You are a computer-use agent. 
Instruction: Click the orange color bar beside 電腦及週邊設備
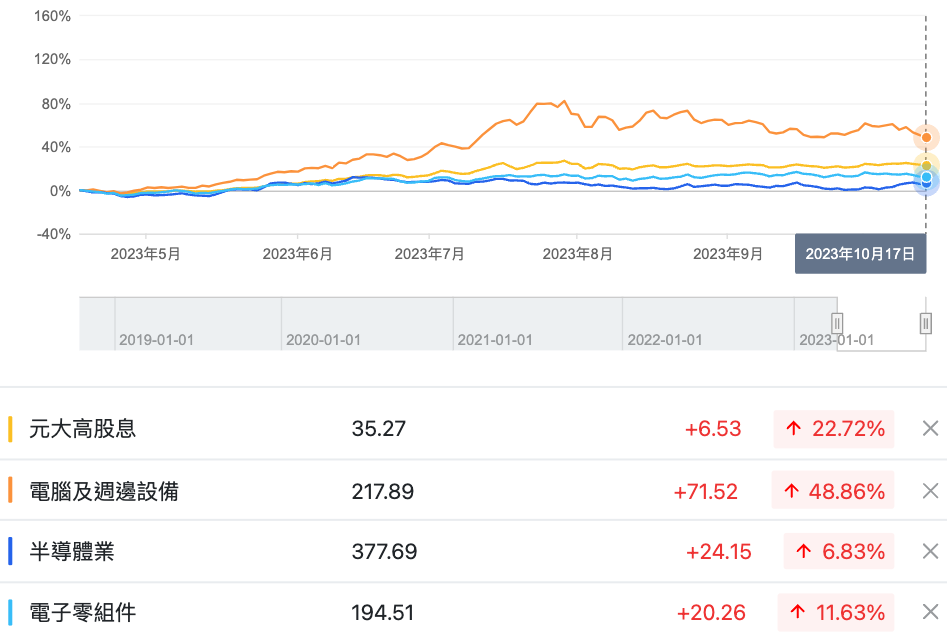[x=10, y=491]
